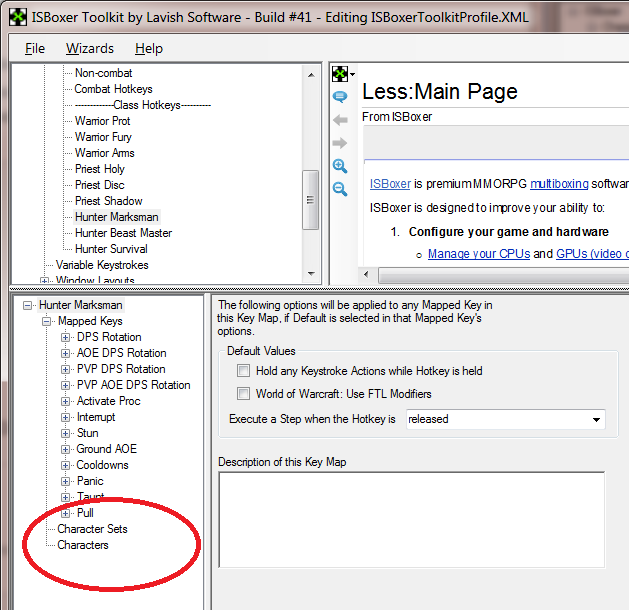Click the Description of this Key Map field
629x610 pixels.
pyautogui.click(x=412, y=520)
